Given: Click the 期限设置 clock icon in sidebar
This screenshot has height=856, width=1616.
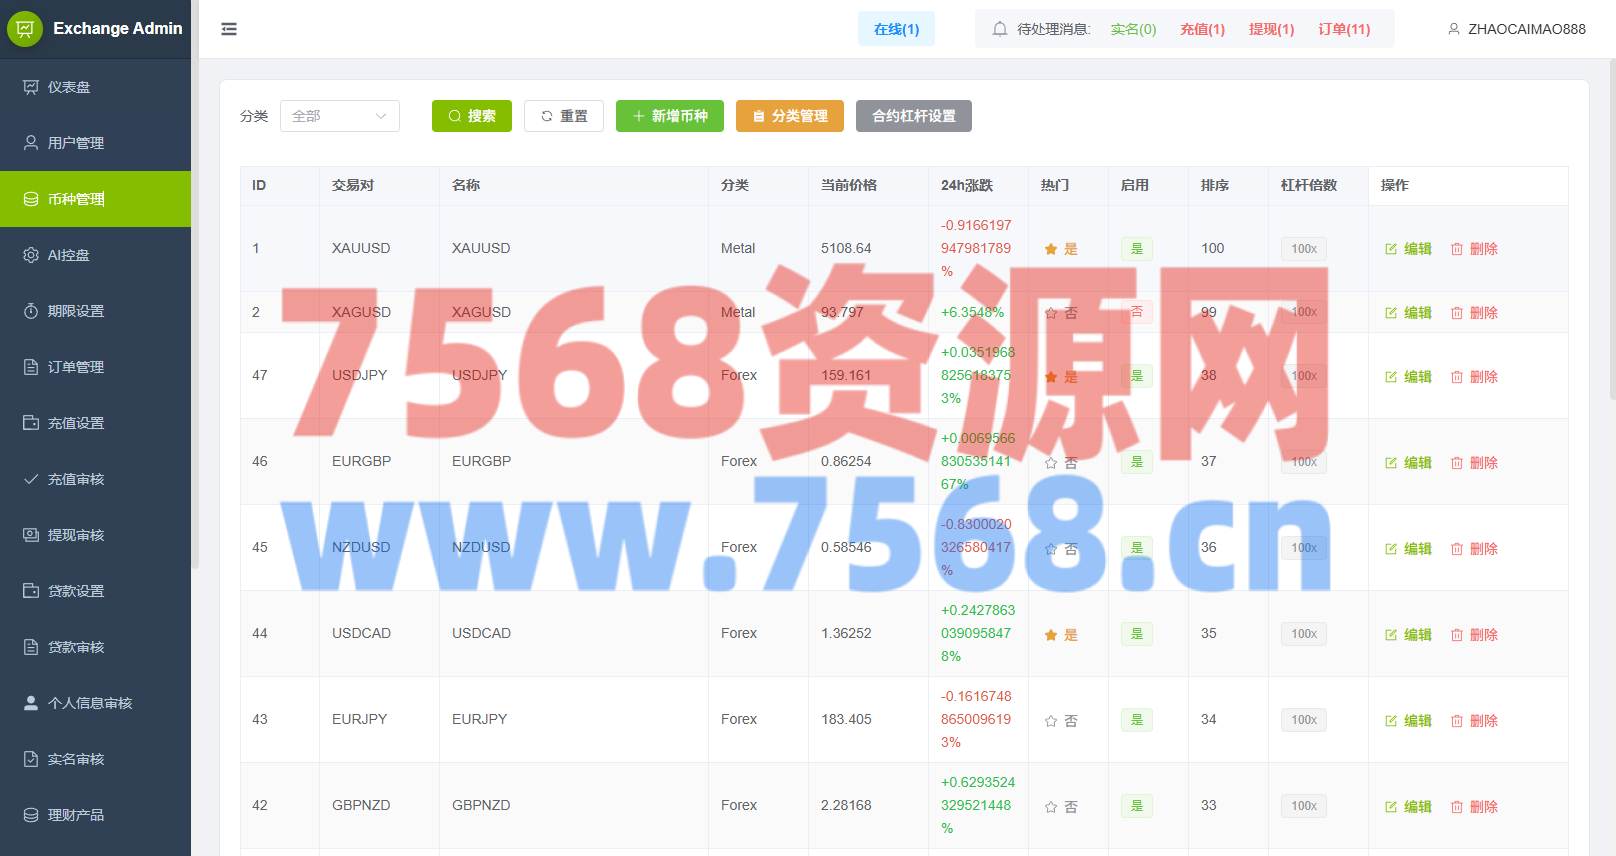Looking at the screenshot, I should pos(31,311).
